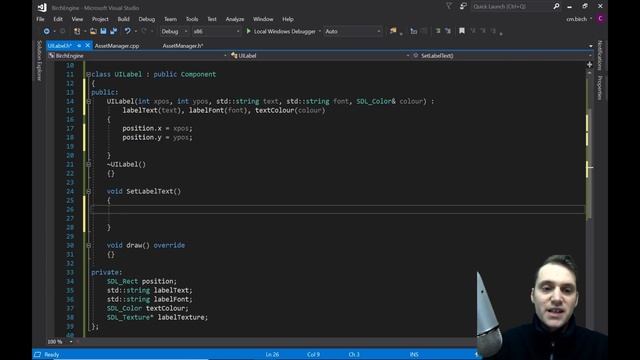
Task: Open the Solution Explorer side tab
Action: (x=39, y=61)
